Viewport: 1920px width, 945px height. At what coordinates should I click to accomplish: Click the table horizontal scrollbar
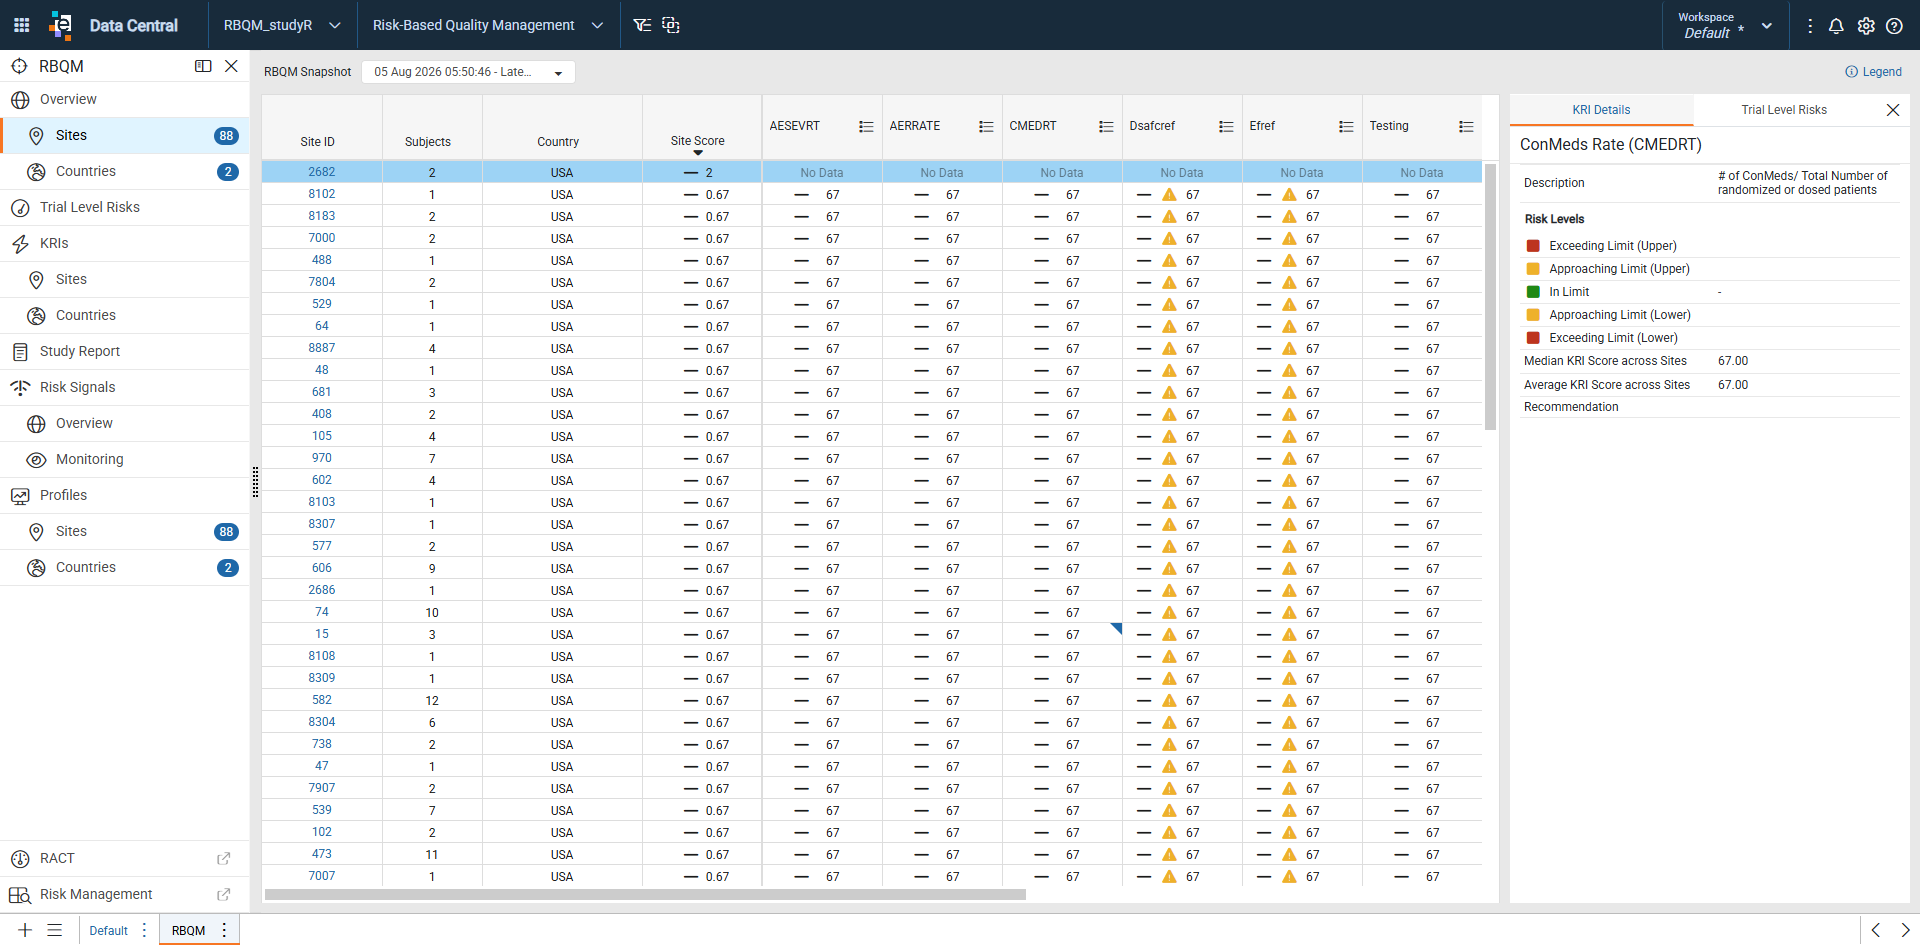pyautogui.click(x=645, y=895)
